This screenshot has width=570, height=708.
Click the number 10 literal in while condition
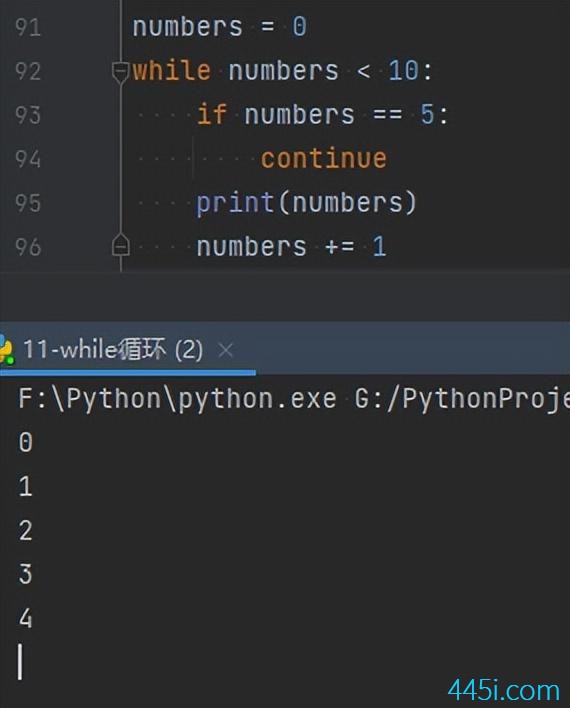403,71
